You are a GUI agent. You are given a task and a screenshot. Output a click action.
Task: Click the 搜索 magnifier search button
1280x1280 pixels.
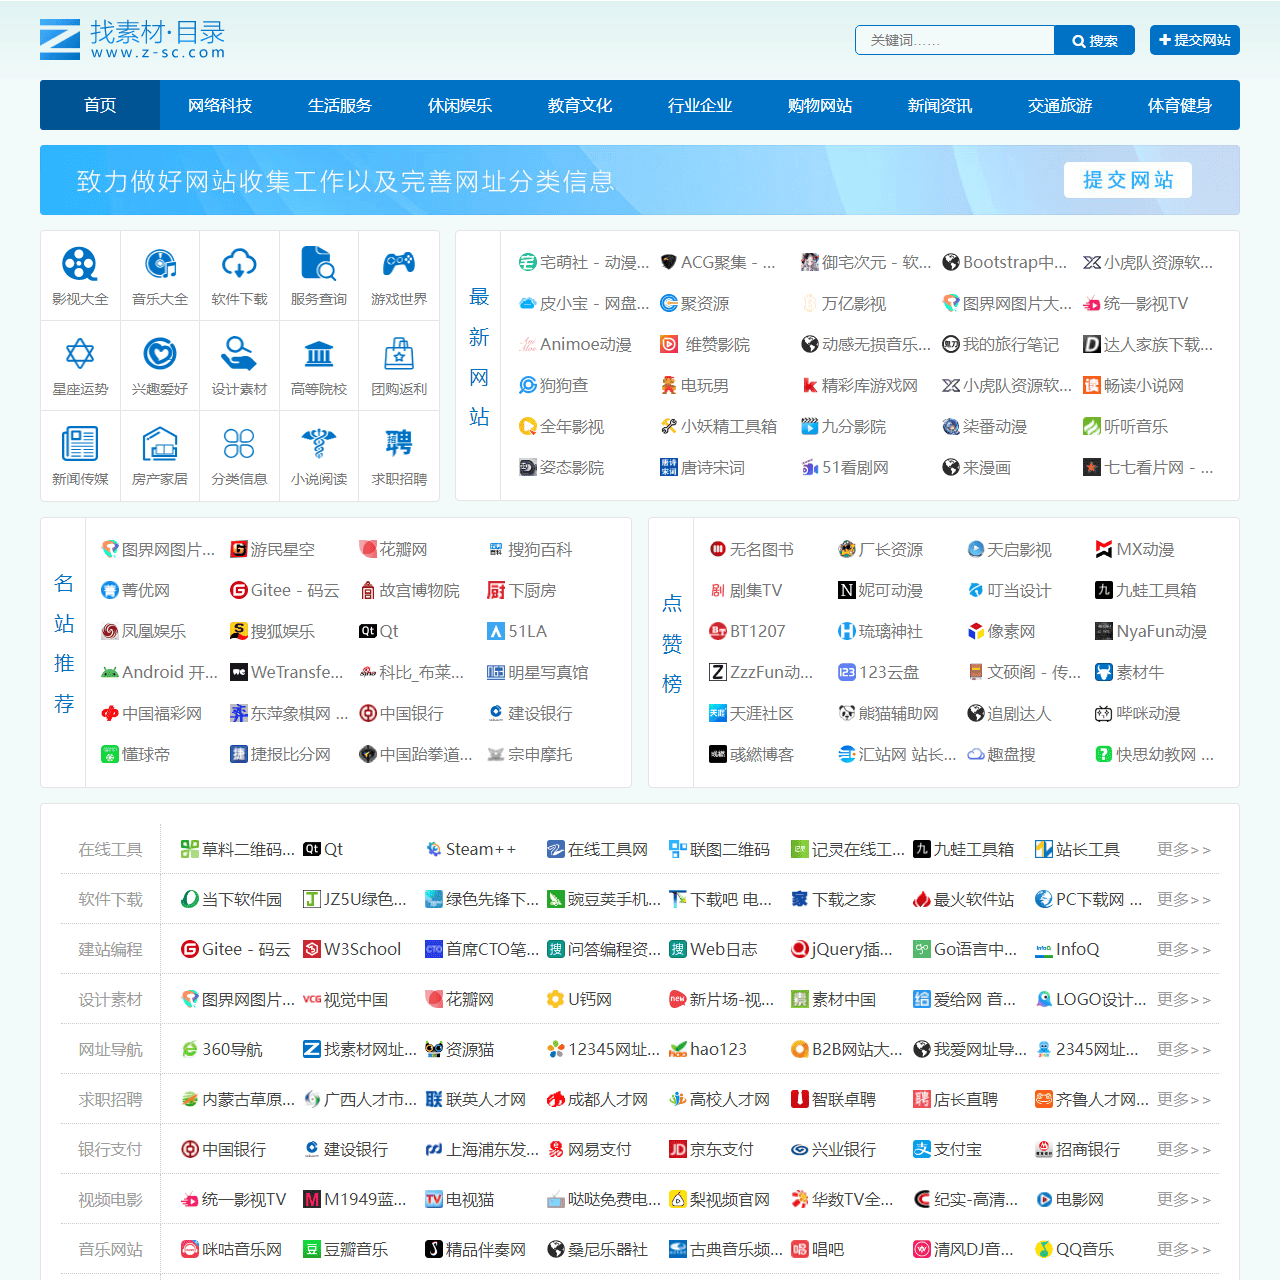click(x=1095, y=40)
